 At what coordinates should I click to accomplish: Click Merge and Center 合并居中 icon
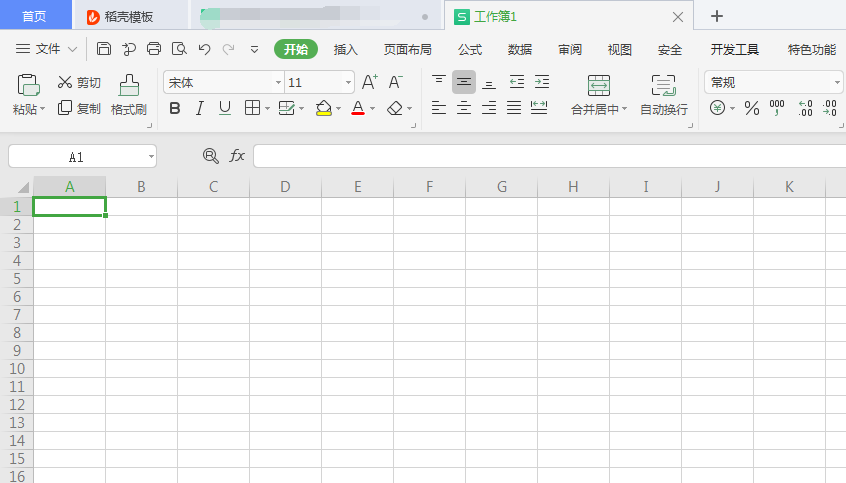click(599, 85)
